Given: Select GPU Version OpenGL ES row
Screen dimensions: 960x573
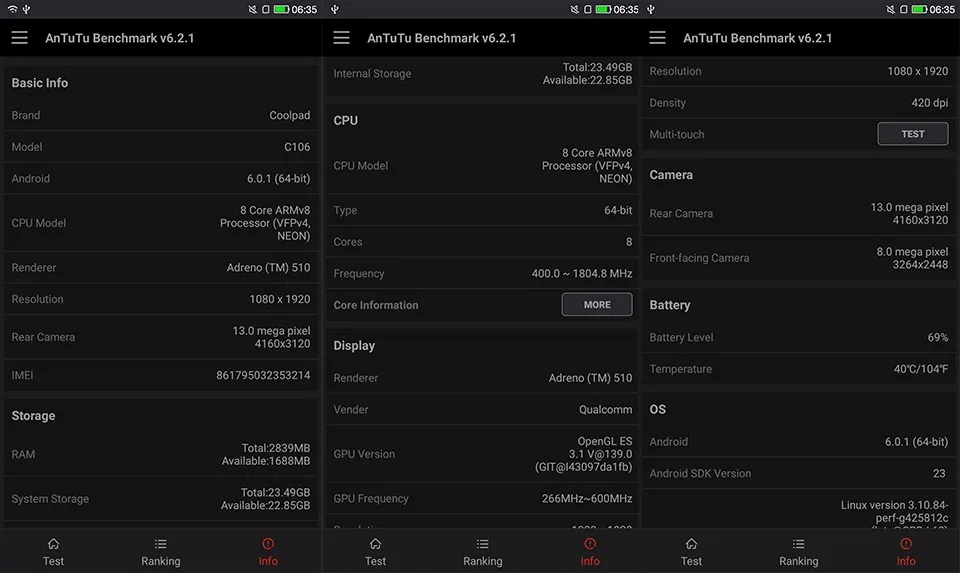Looking at the screenshot, I should click(482, 454).
